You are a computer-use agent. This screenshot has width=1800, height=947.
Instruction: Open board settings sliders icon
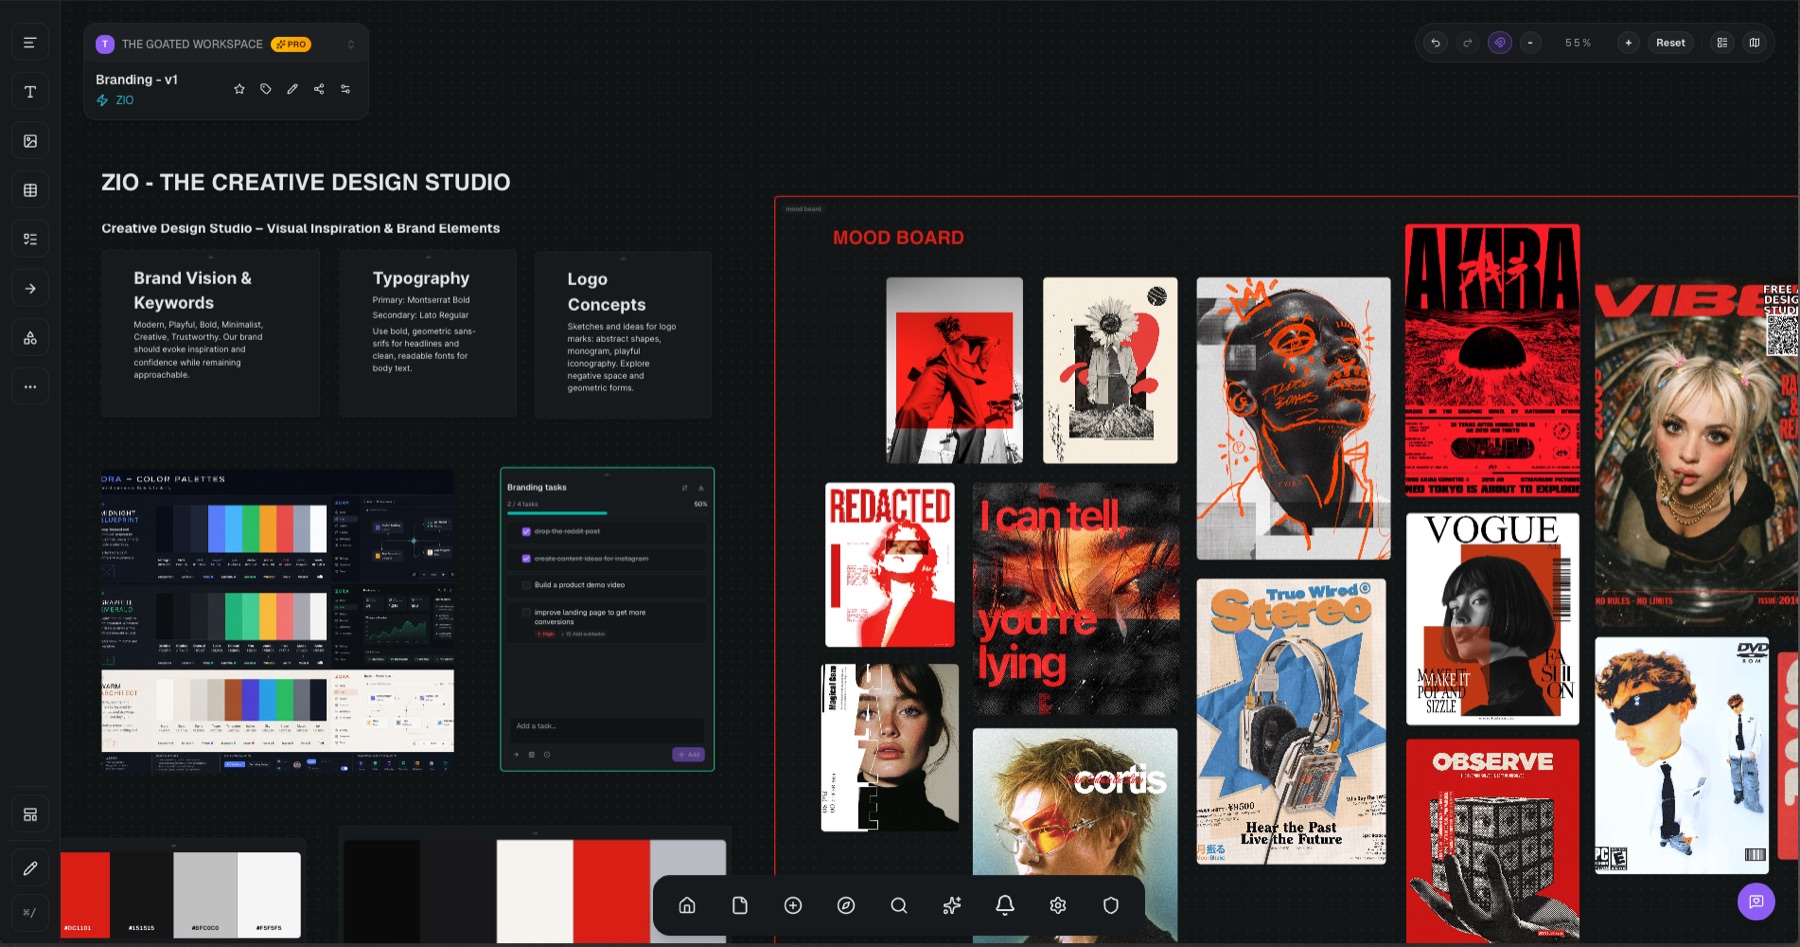coord(346,89)
